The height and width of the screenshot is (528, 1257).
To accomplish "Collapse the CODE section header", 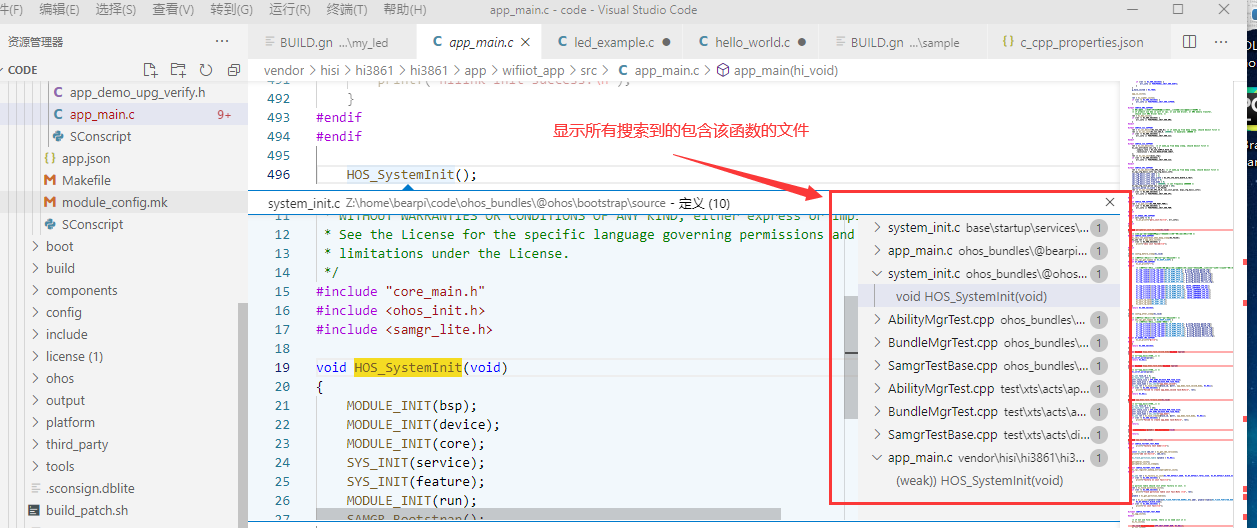I will coord(22,70).
